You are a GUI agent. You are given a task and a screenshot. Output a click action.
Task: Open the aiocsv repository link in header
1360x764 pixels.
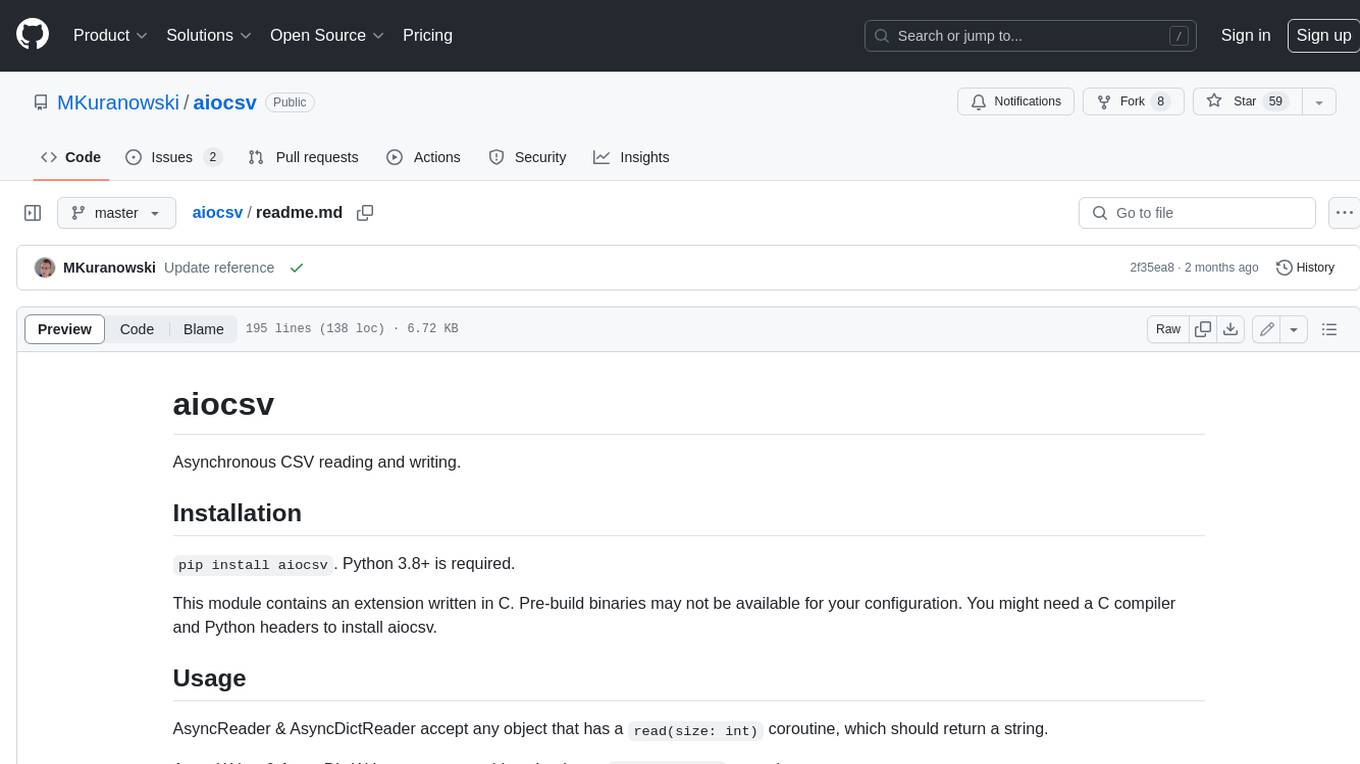[x=225, y=102]
